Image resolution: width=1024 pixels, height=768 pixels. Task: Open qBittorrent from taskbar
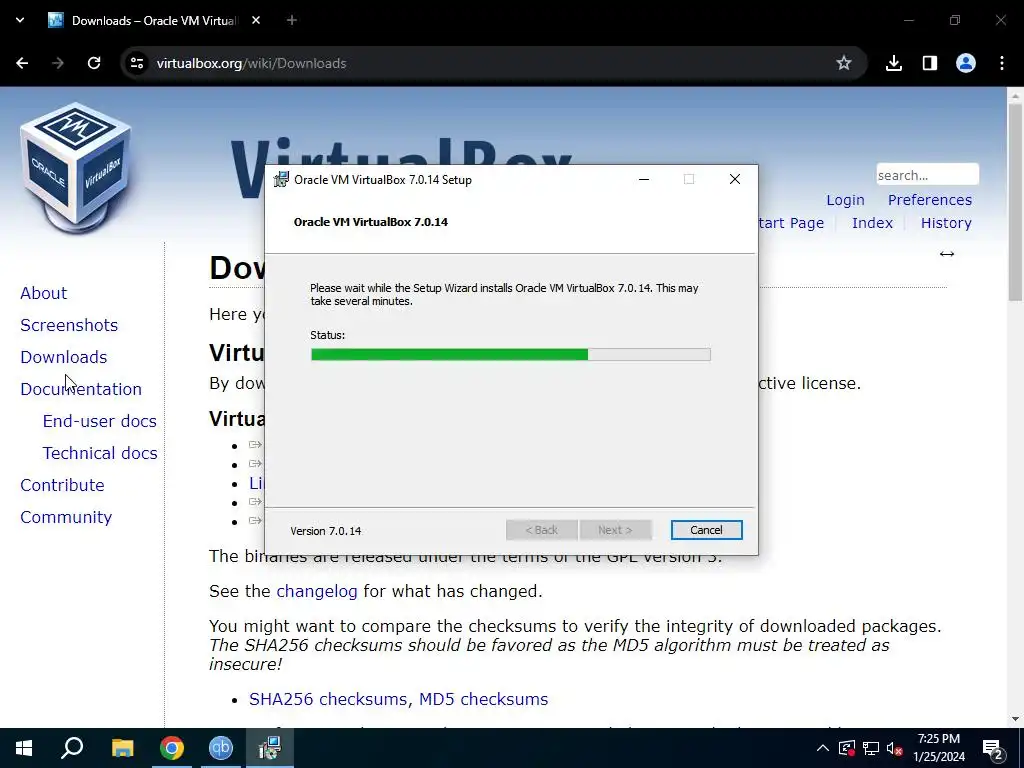tap(221, 748)
